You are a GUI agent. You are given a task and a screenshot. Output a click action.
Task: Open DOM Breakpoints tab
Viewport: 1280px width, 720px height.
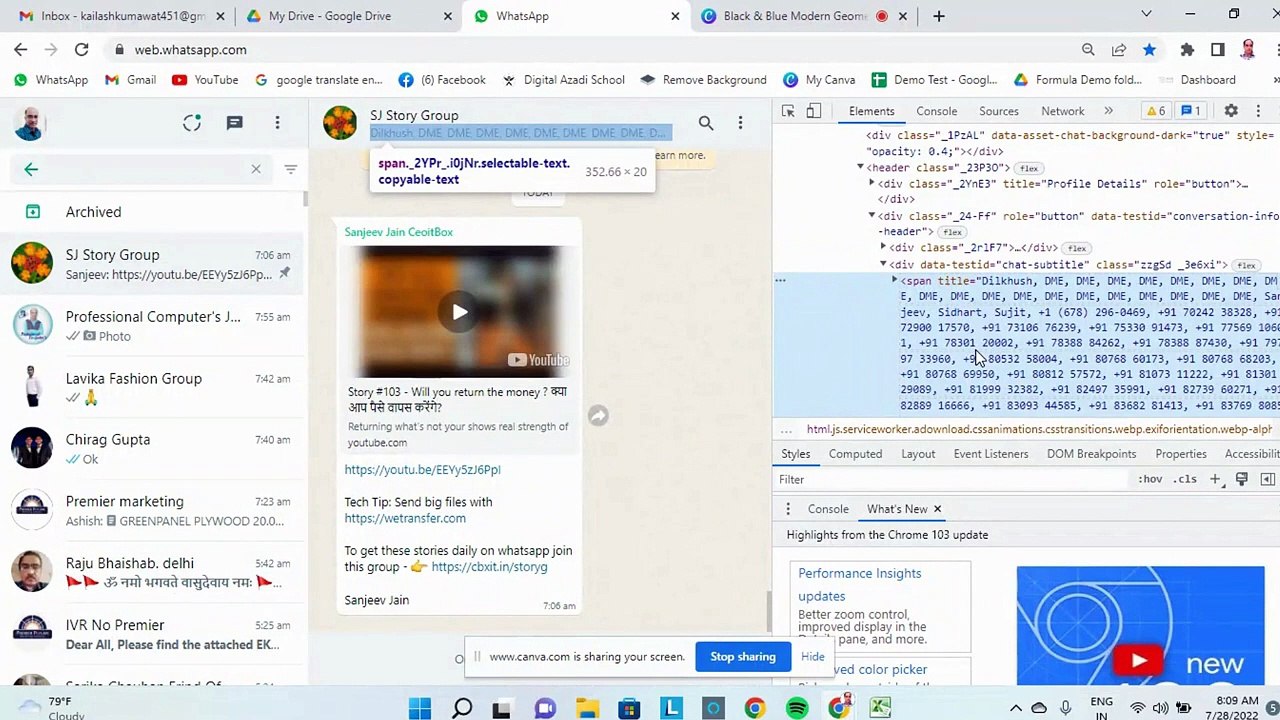point(1091,454)
